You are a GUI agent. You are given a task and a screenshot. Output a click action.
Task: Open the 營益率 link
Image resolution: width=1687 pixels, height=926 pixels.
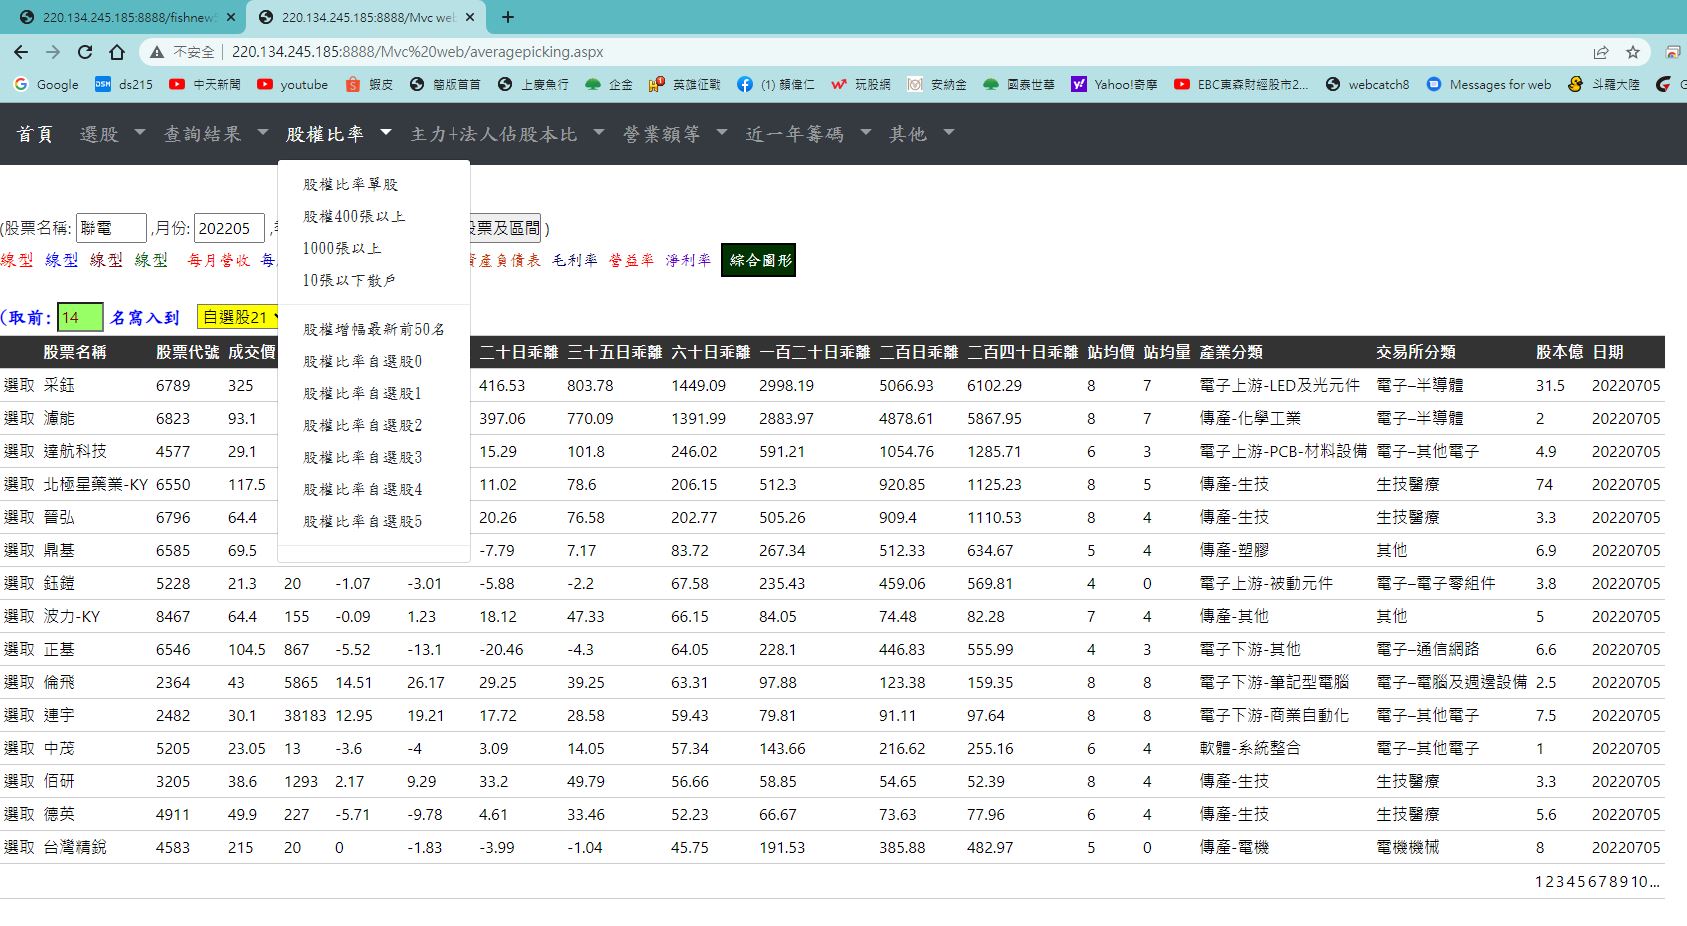[x=631, y=260]
